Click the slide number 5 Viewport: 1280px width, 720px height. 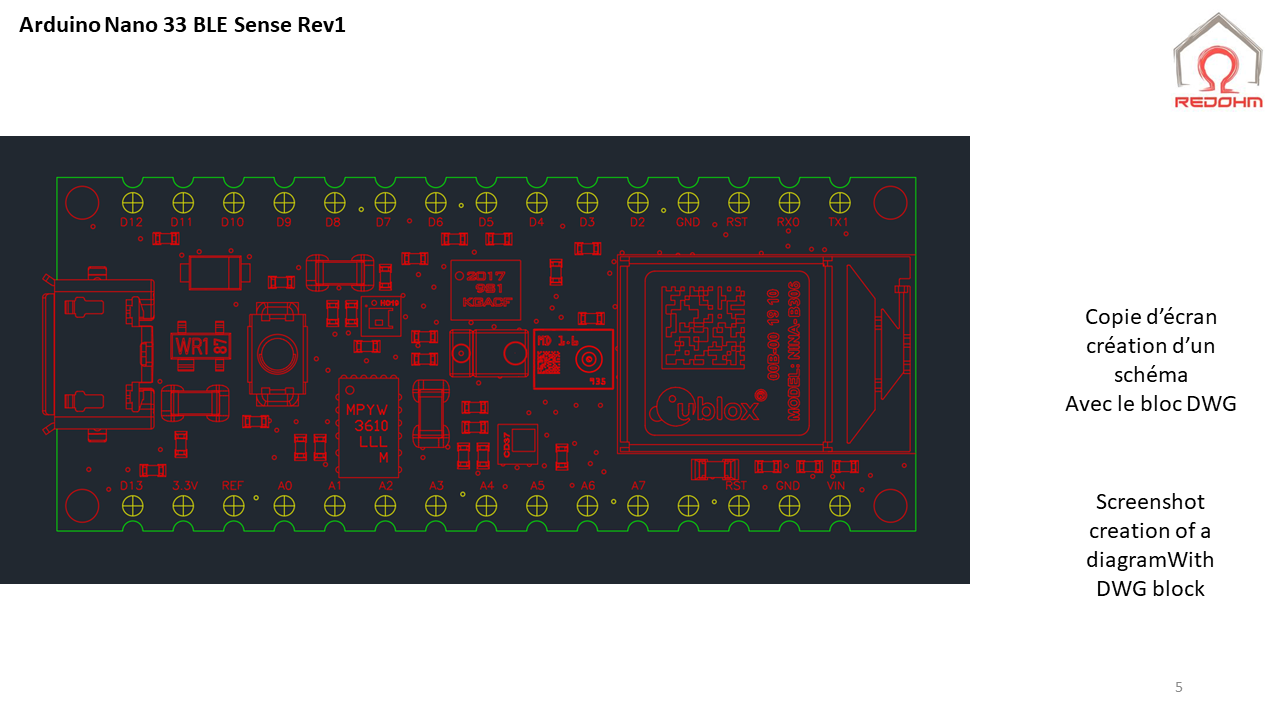[1178, 687]
